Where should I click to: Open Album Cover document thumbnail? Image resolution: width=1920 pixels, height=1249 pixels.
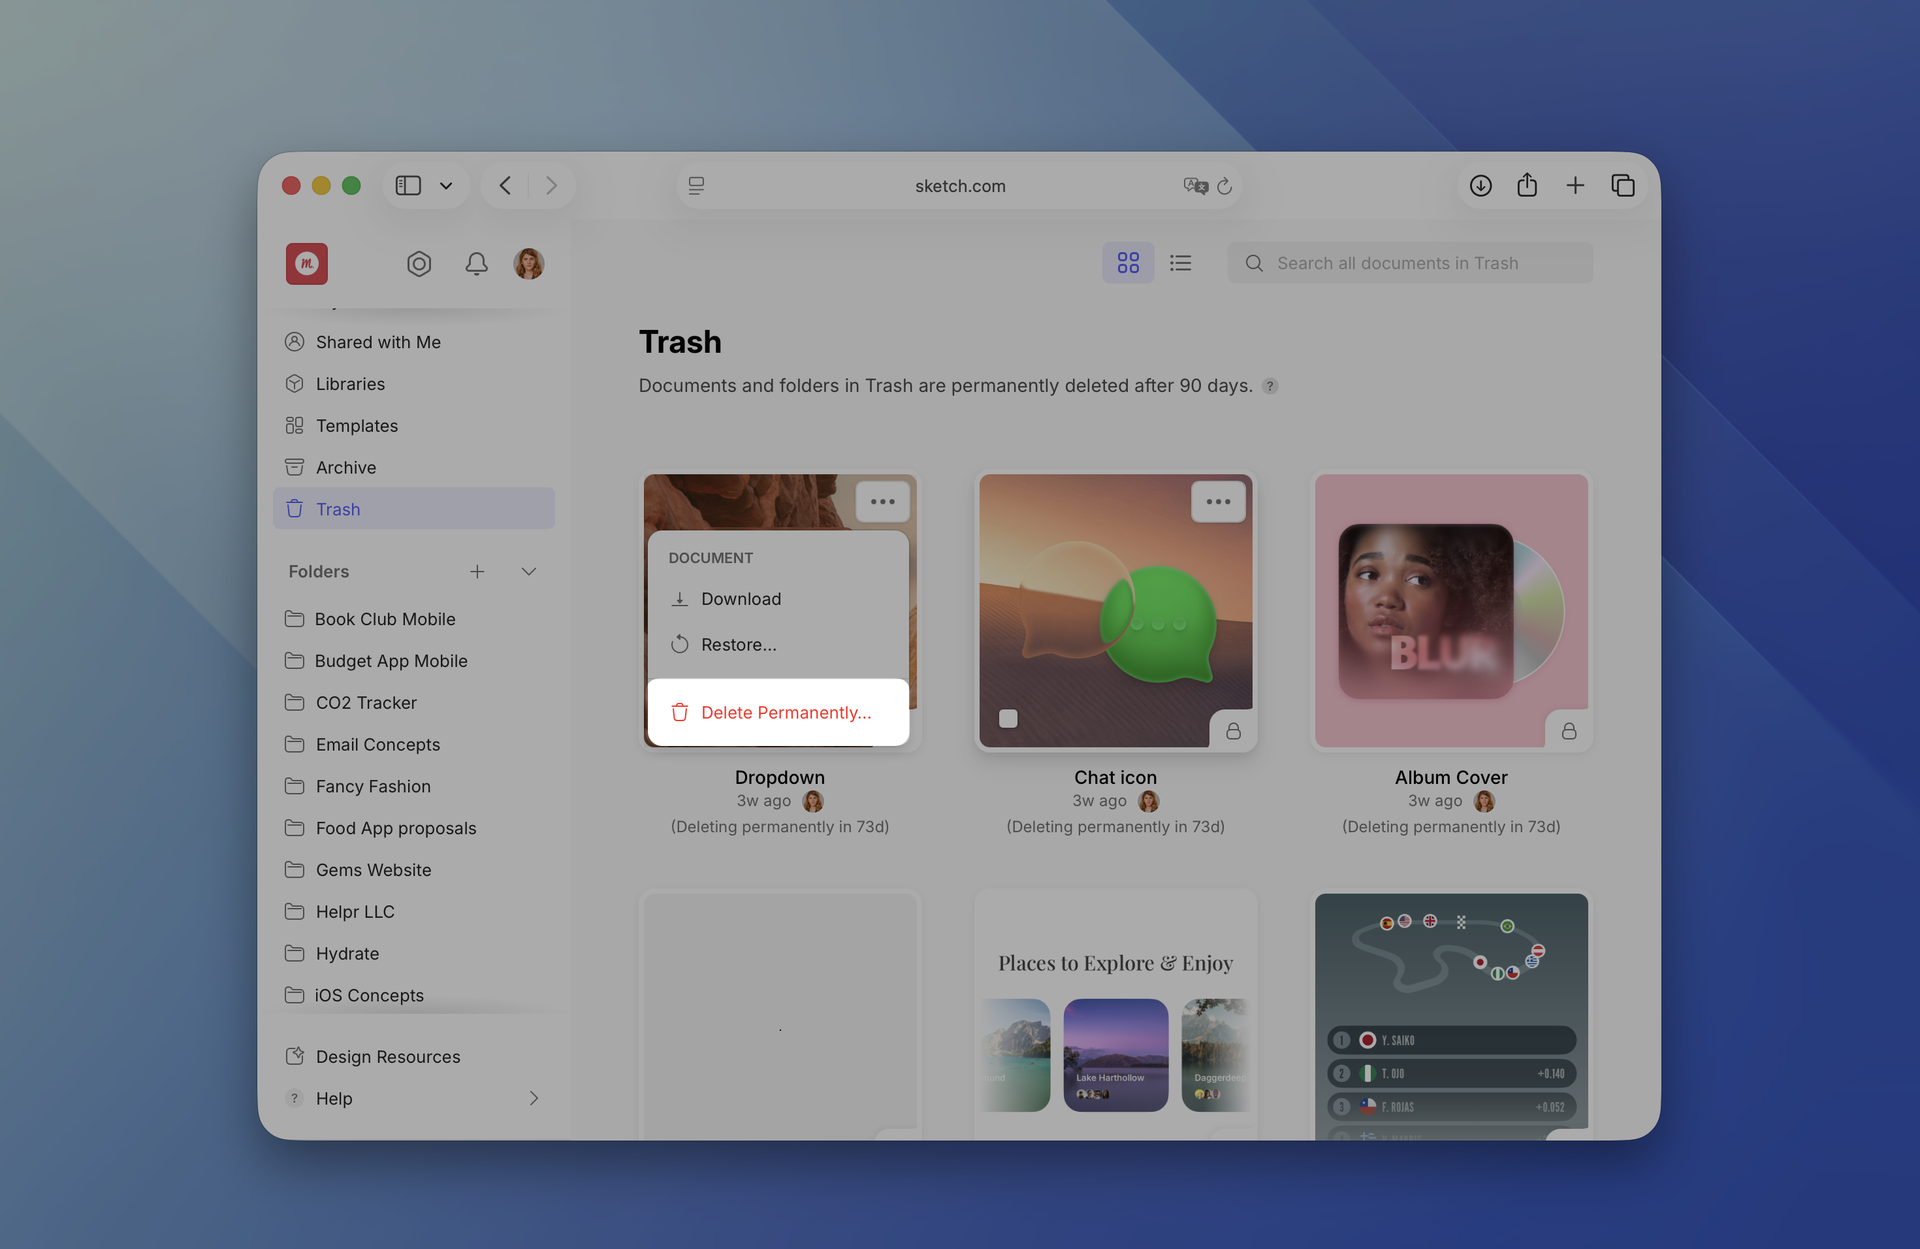(x=1451, y=611)
